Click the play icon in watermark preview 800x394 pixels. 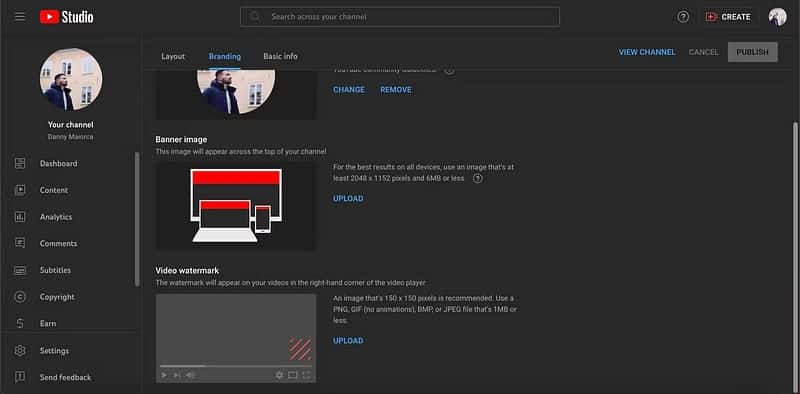(x=164, y=375)
